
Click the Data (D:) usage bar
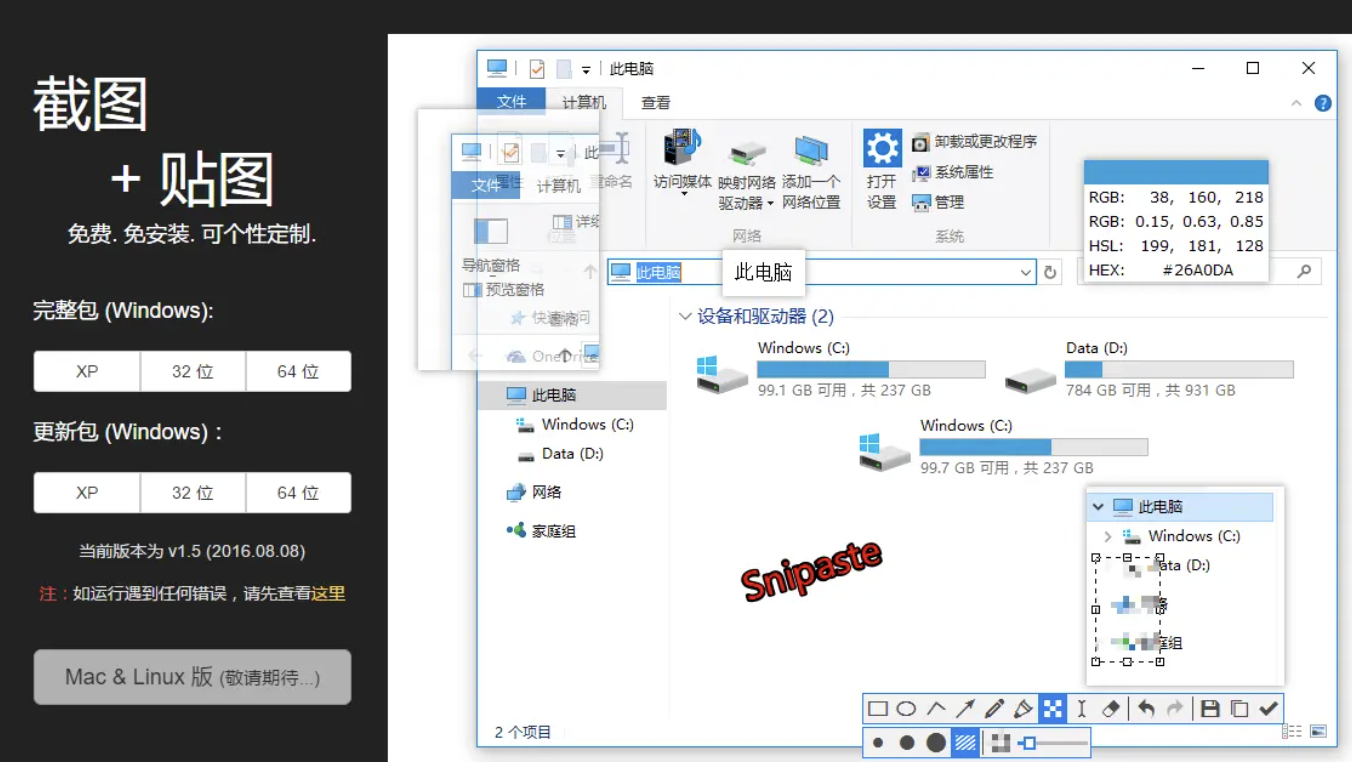1179,369
